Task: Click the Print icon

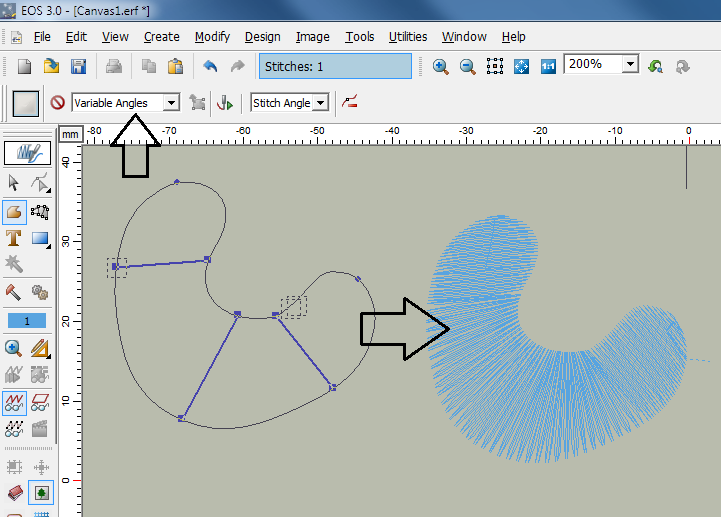Action: pyautogui.click(x=114, y=66)
